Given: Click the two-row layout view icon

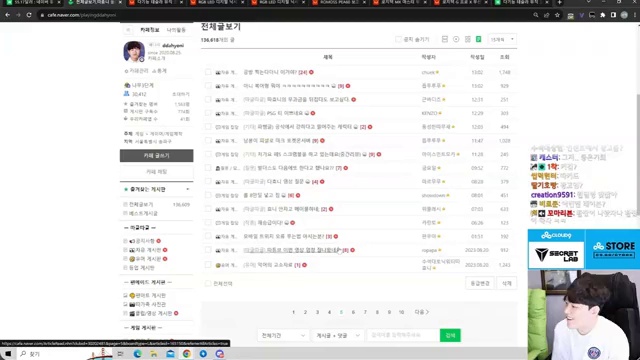Looking at the screenshot, I should 445,39.
